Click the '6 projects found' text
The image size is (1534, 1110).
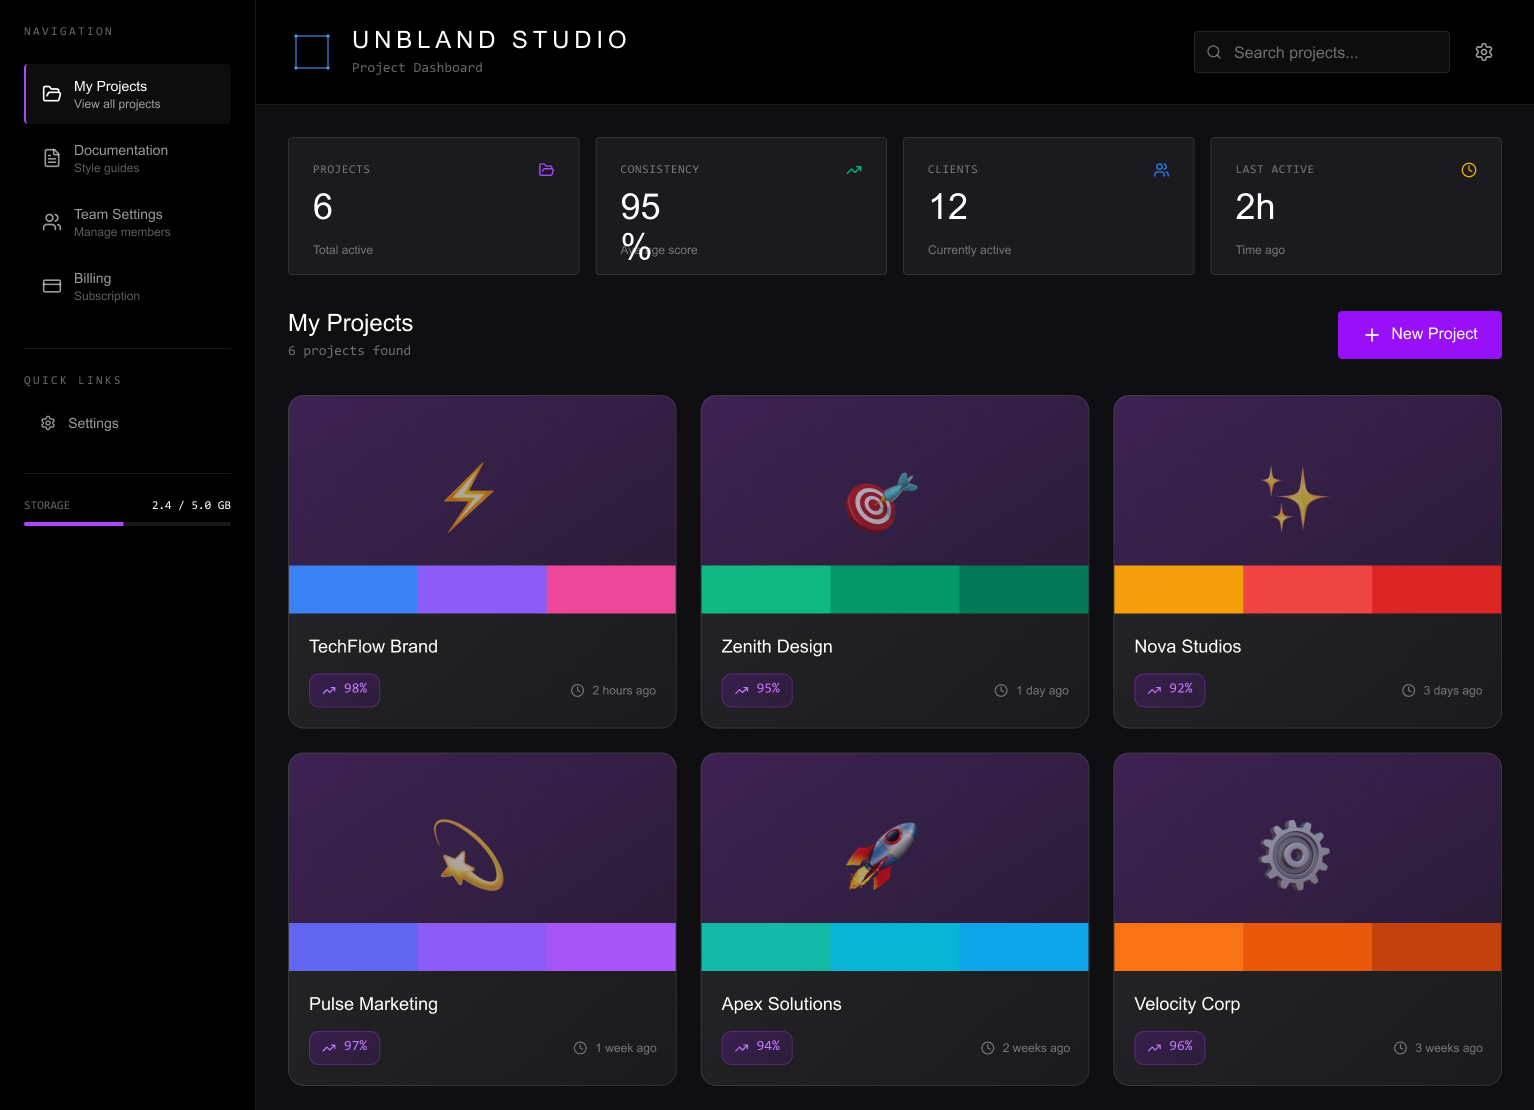pos(349,351)
